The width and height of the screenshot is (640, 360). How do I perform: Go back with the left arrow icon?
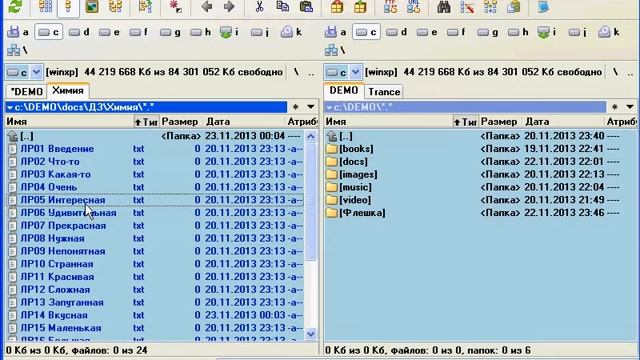(207, 7)
